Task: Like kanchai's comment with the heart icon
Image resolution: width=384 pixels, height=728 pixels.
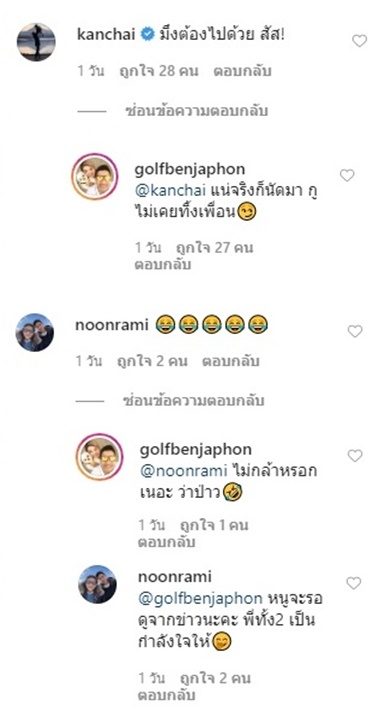Action: pos(359,41)
